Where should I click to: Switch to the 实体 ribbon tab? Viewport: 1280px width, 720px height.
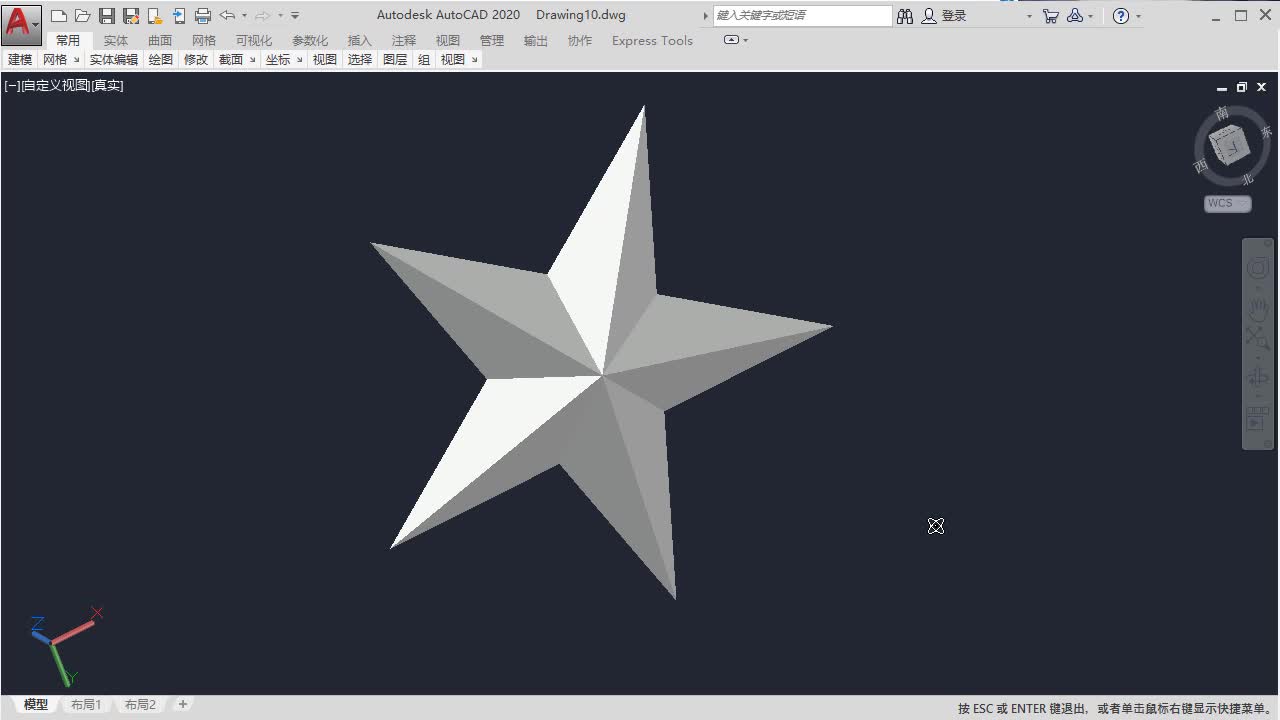tap(116, 41)
